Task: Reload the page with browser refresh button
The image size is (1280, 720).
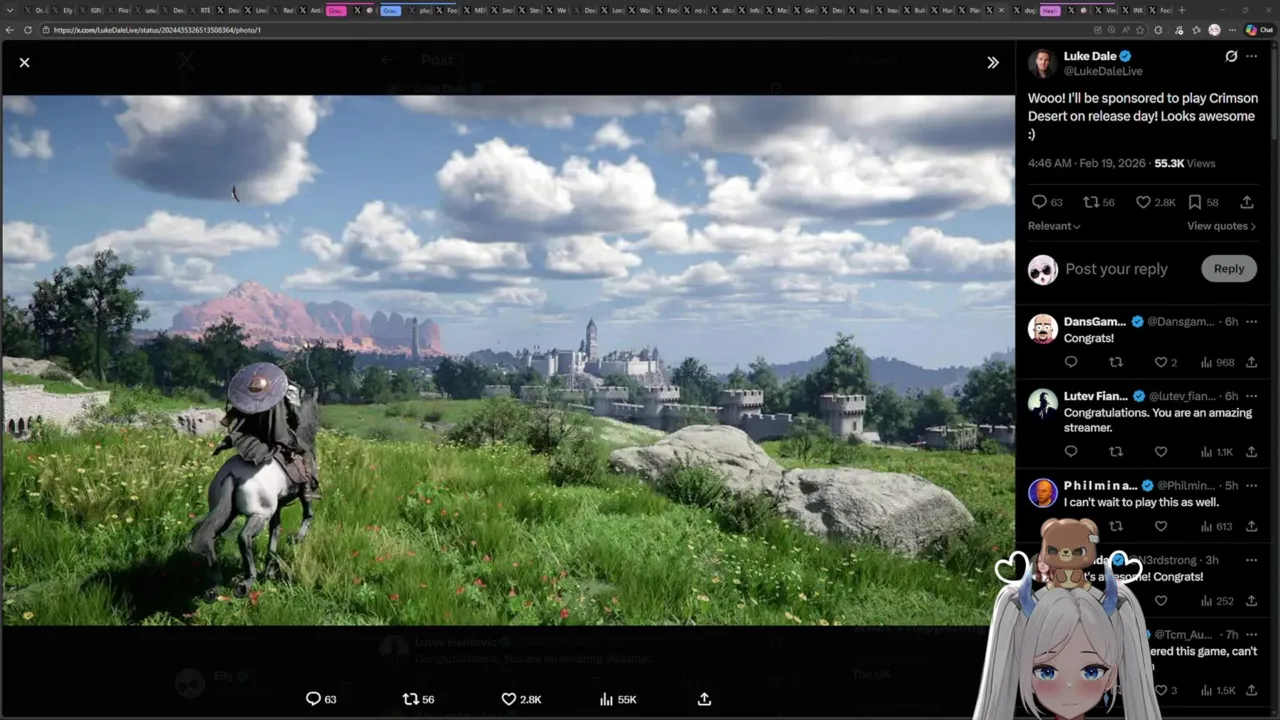Action: click(x=28, y=30)
